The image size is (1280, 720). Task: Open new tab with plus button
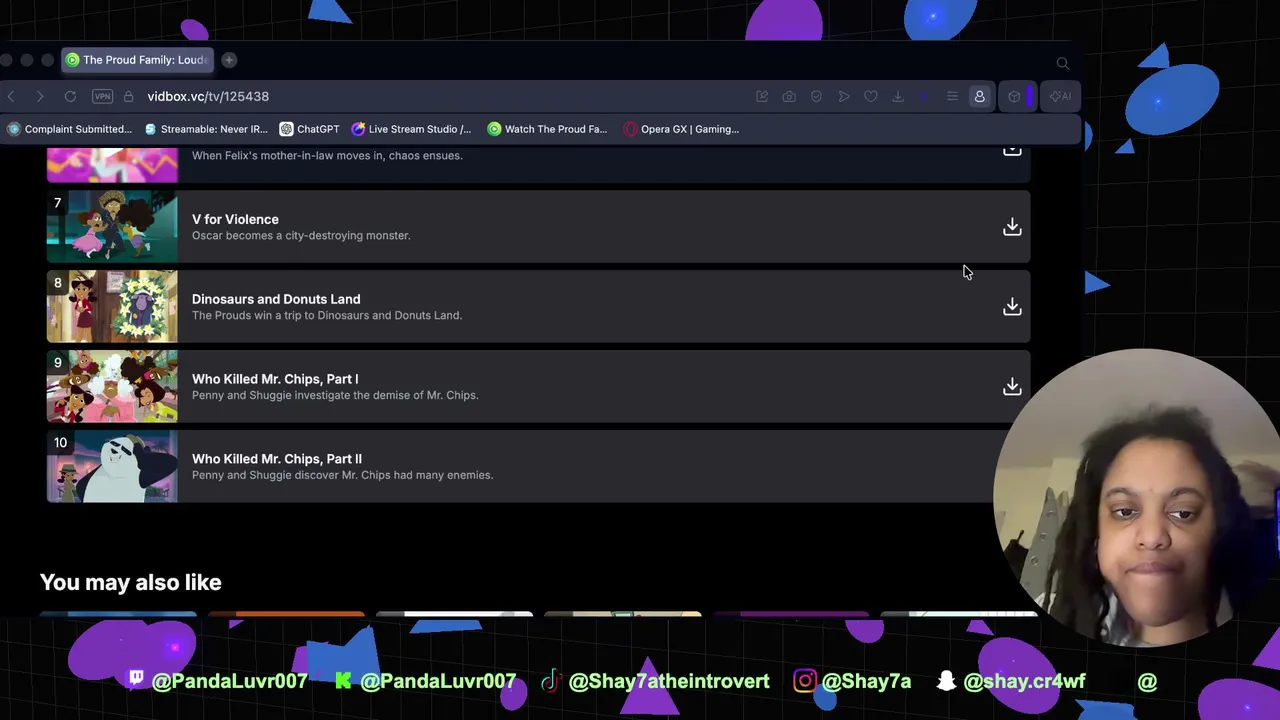(x=229, y=60)
